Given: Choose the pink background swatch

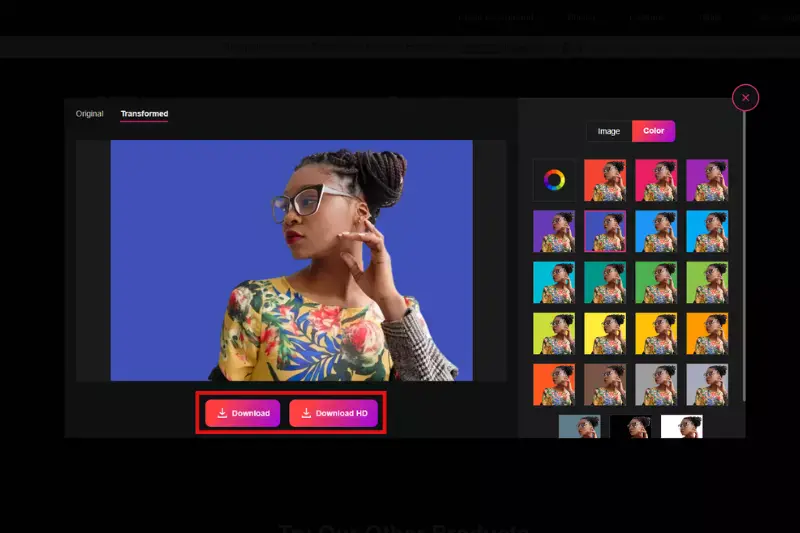Looking at the screenshot, I should [x=656, y=180].
